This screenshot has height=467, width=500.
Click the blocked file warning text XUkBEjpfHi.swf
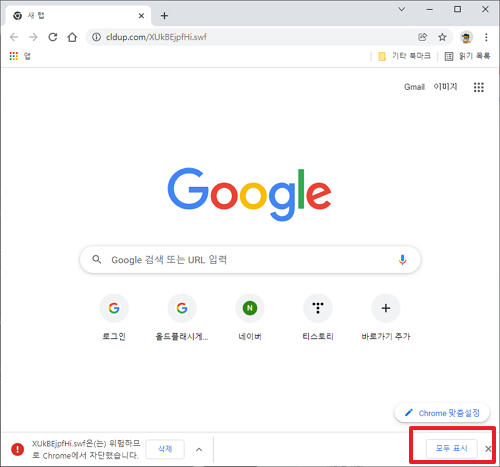86,449
